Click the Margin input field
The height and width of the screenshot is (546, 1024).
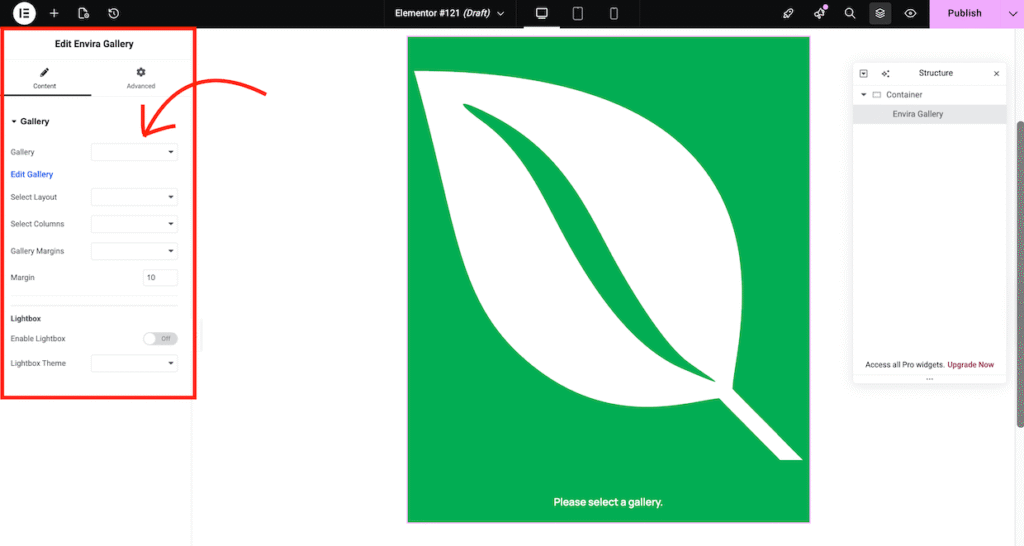(160, 278)
